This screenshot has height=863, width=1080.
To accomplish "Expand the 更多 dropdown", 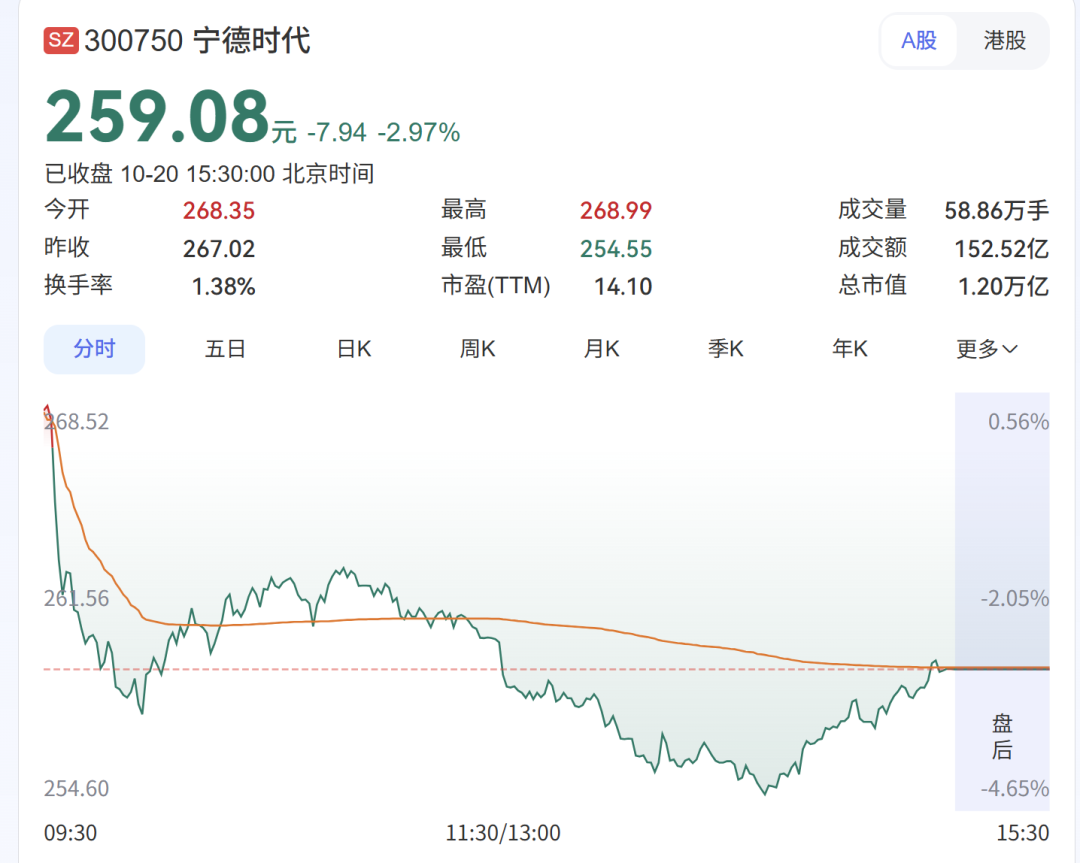I will [986, 349].
